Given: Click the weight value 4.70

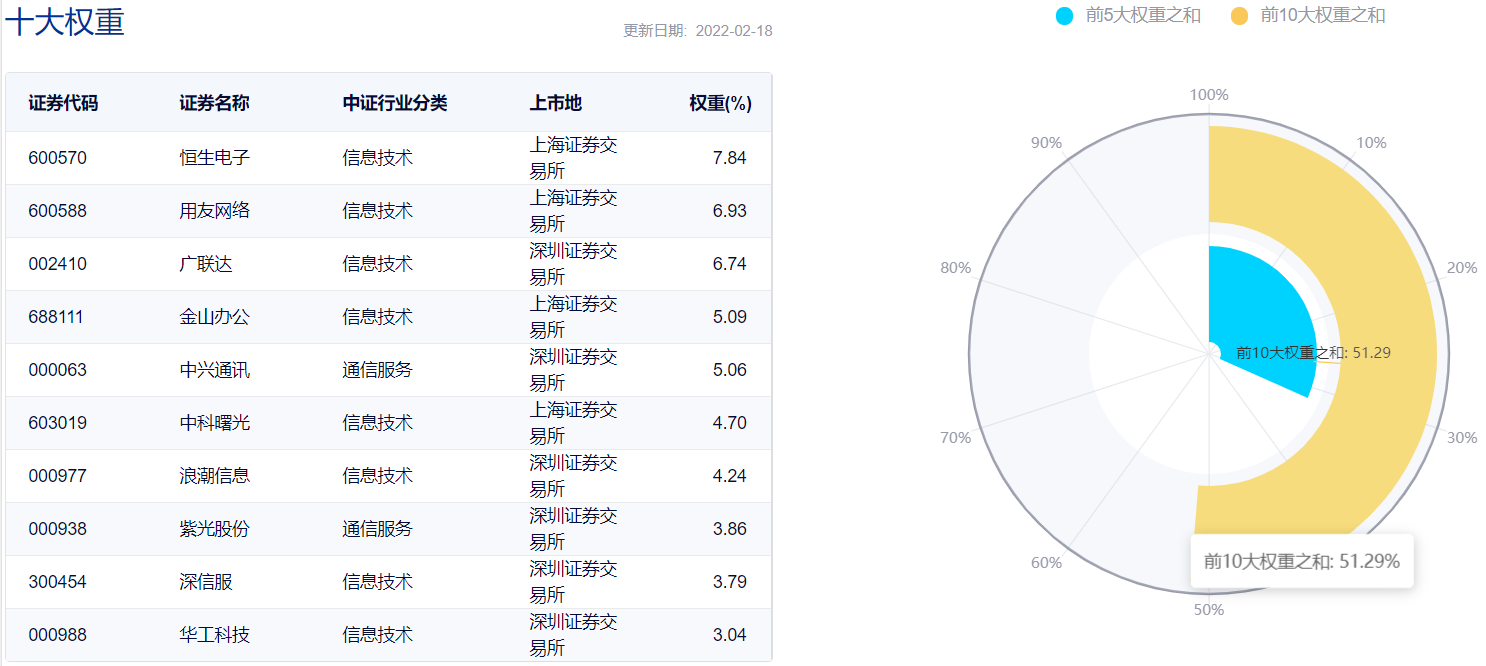Looking at the screenshot, I should pyautogui.click(x=729, y=423).
